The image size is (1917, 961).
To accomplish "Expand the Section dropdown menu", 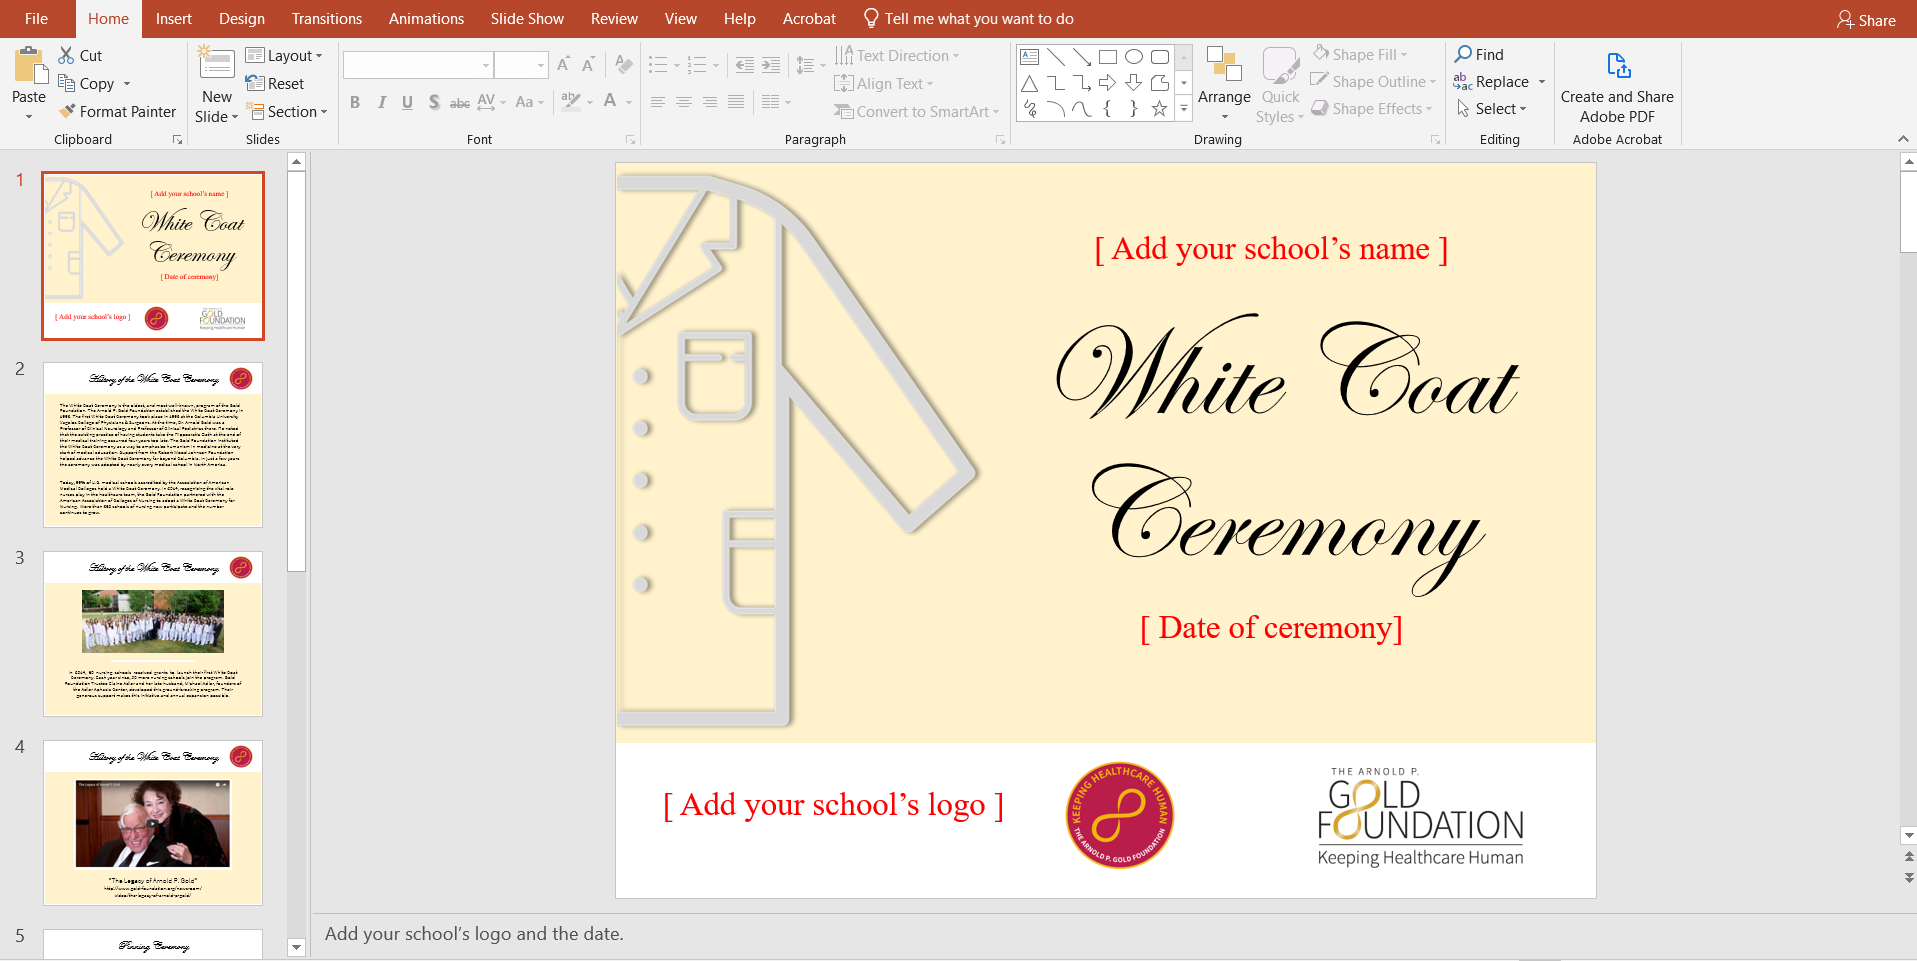I will click(x=287, y=112).
